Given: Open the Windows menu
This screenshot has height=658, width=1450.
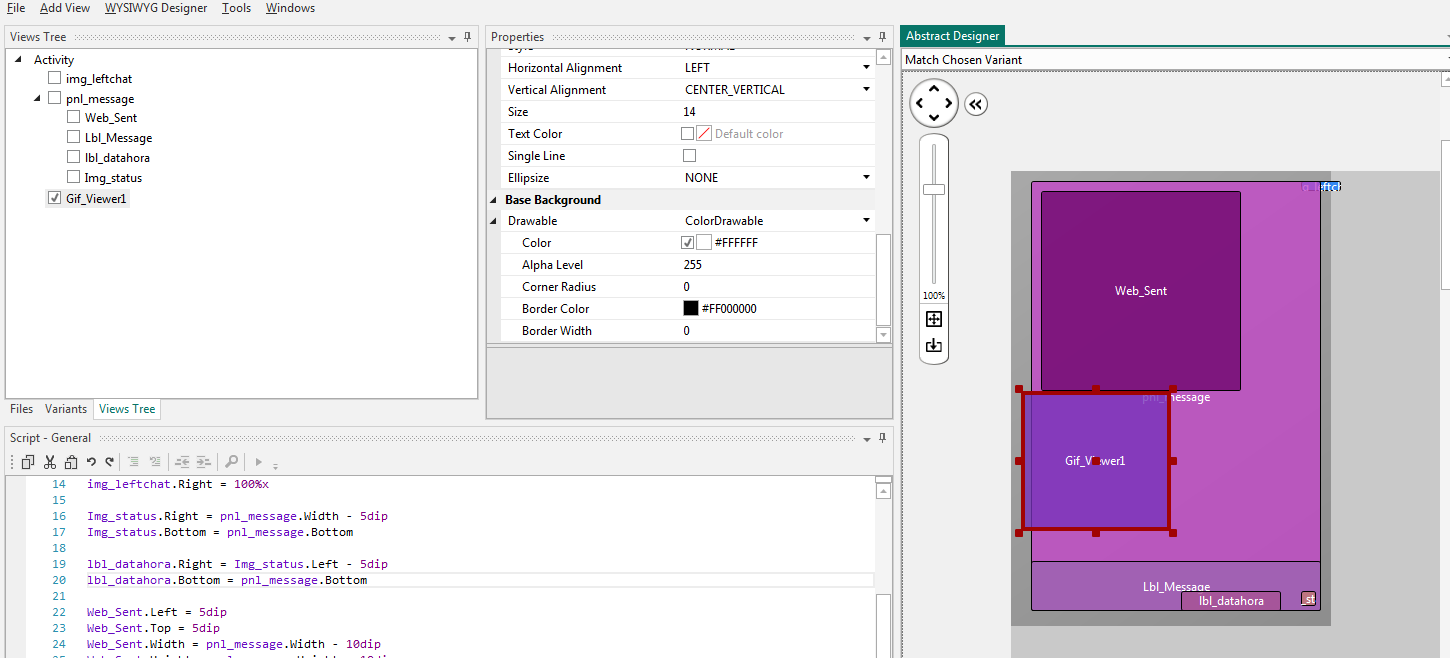Looking at the screenshot, I should click(290, 8).
